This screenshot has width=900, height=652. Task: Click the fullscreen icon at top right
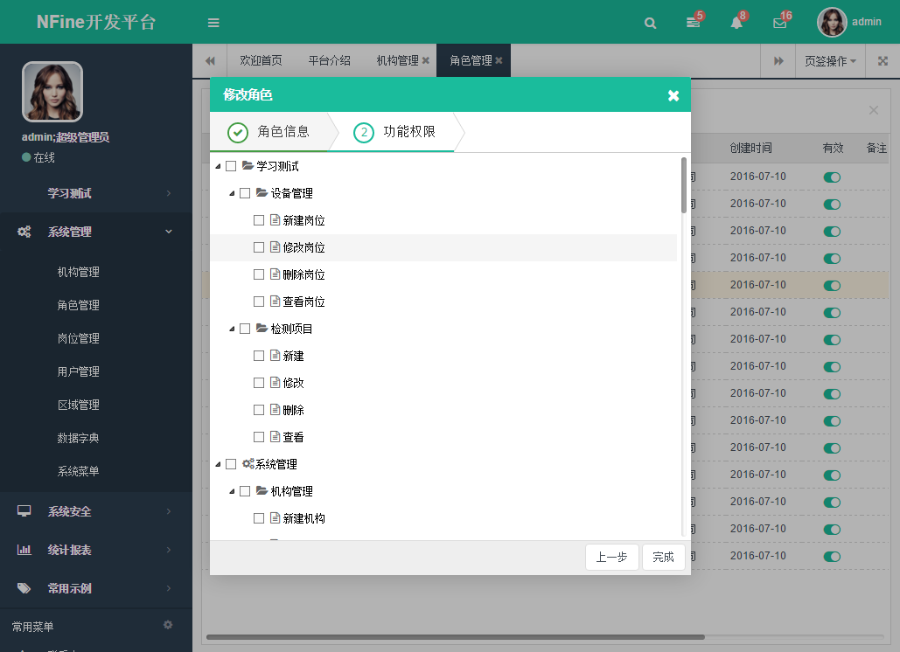(883, 60)
